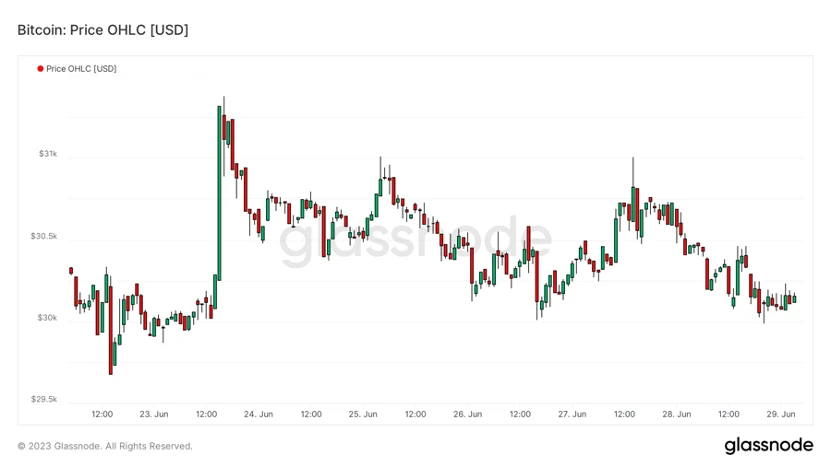The width and height of the screenshot is (832, 468).
Task: Select the $30k y-axis label
Action: tap(48, 318)
